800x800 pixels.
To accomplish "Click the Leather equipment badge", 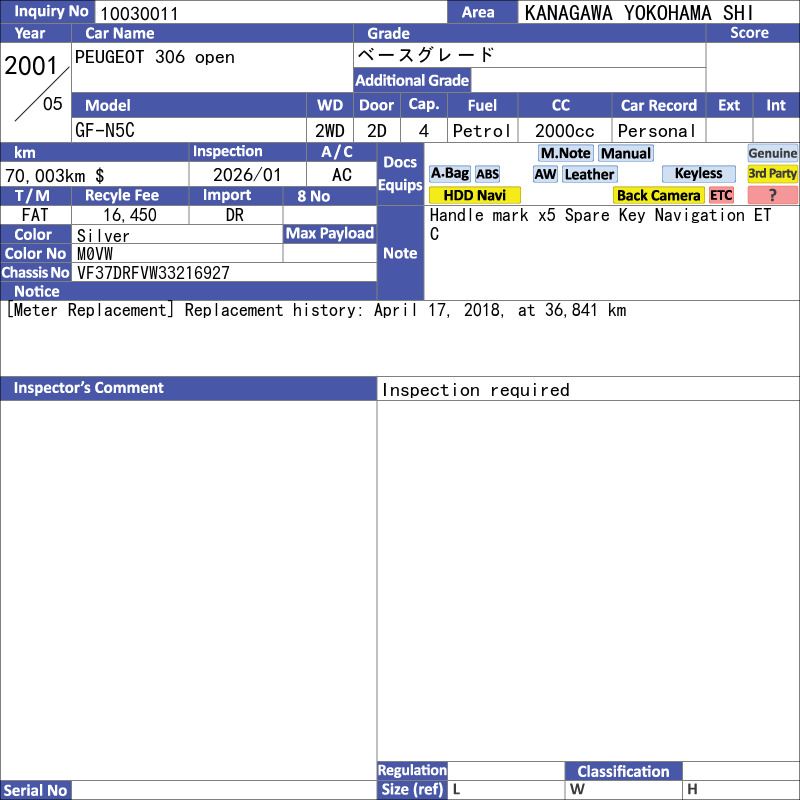I will [589, 174].
